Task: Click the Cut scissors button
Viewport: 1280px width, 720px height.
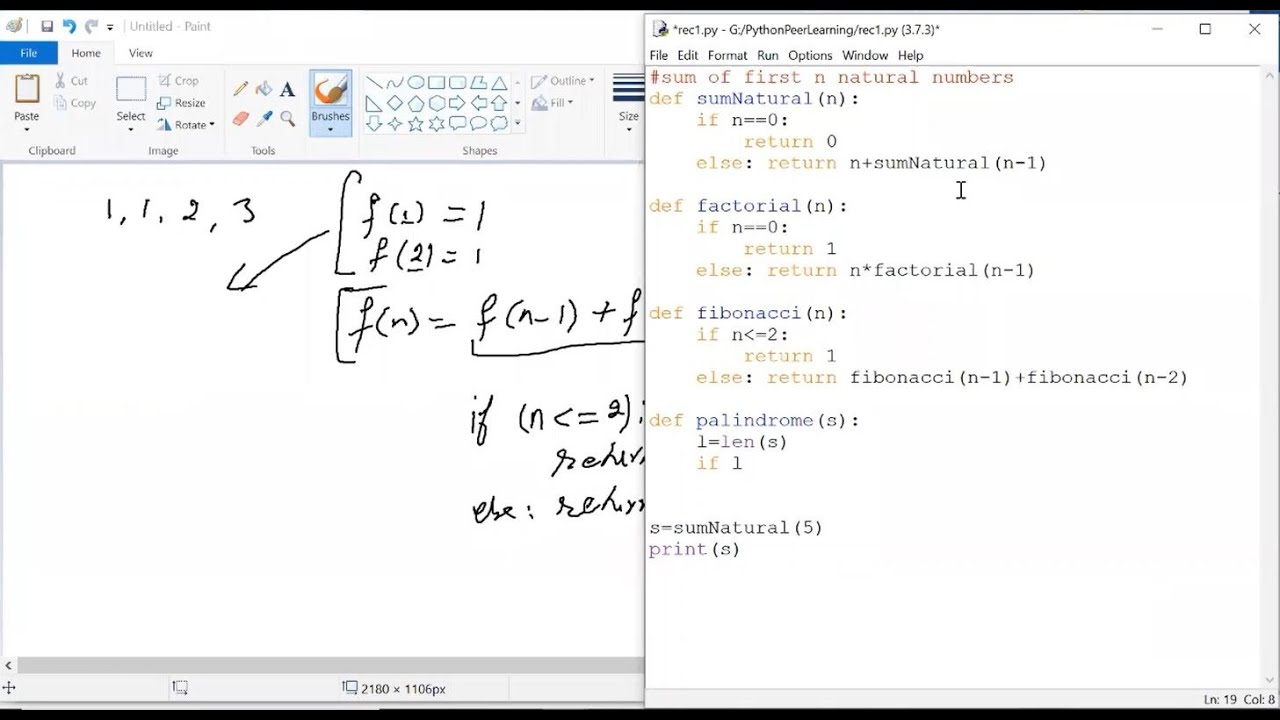Action: tap(71, 81)
